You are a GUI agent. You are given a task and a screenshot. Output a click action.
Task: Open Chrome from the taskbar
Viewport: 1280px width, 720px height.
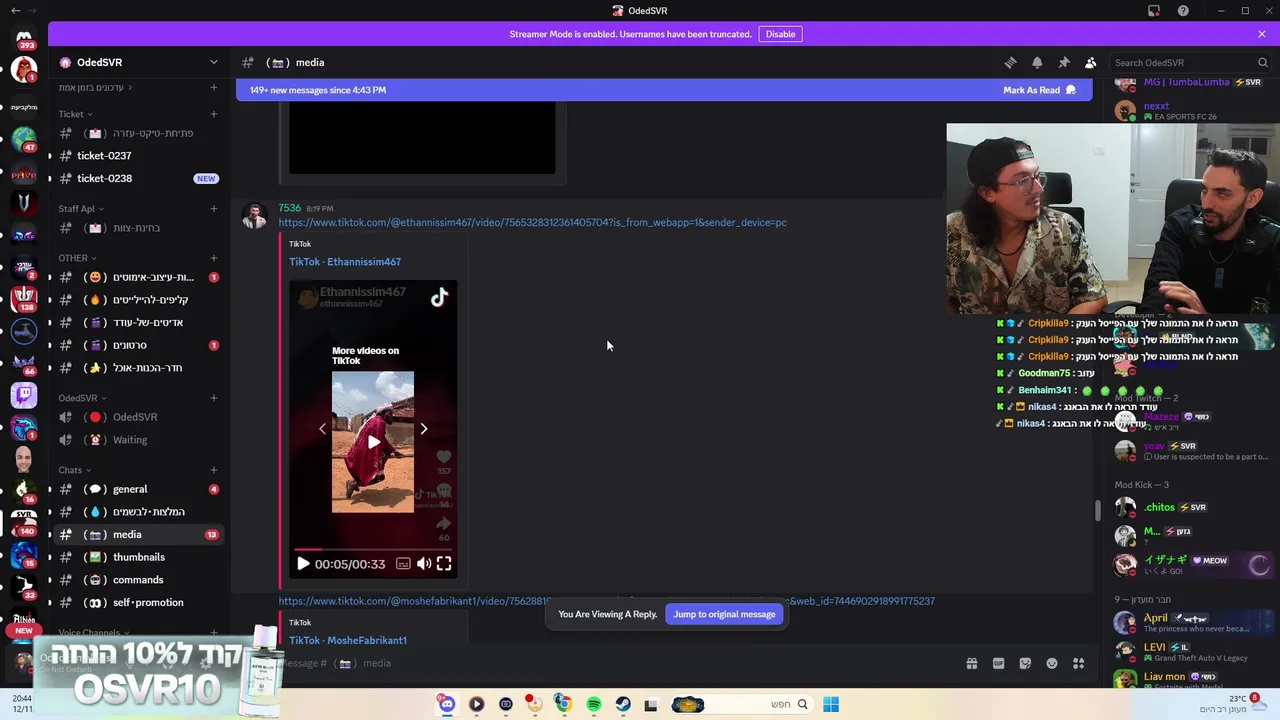(564, 704)
